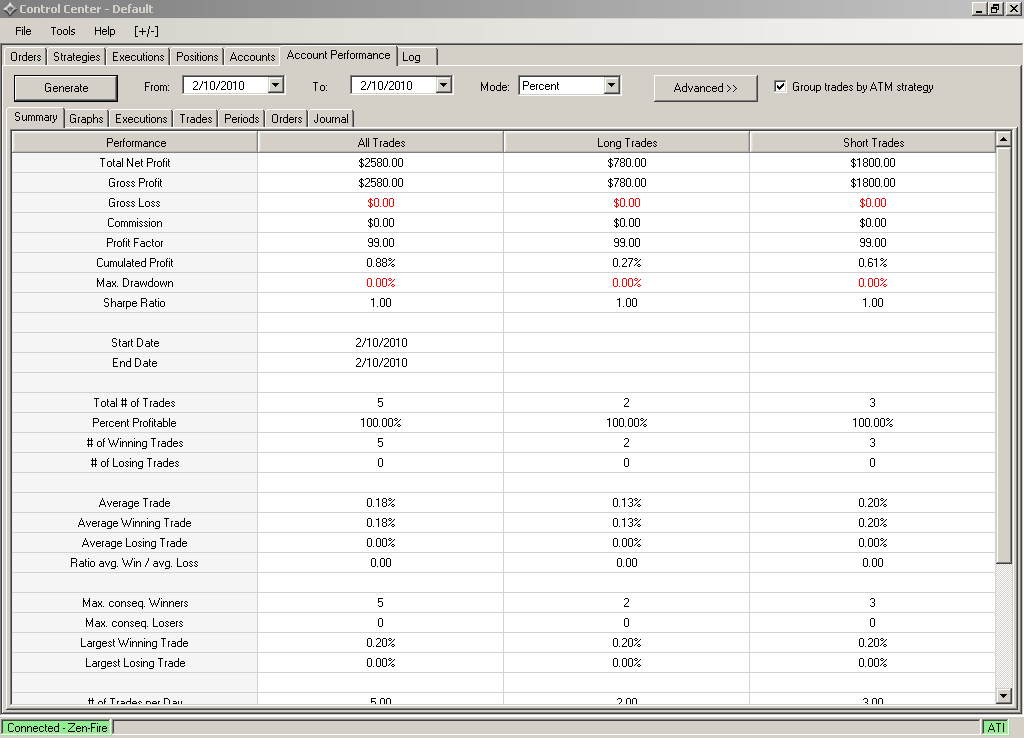Click the [+/-] menu item
The image size is (1024, 738).
(146, 31)
